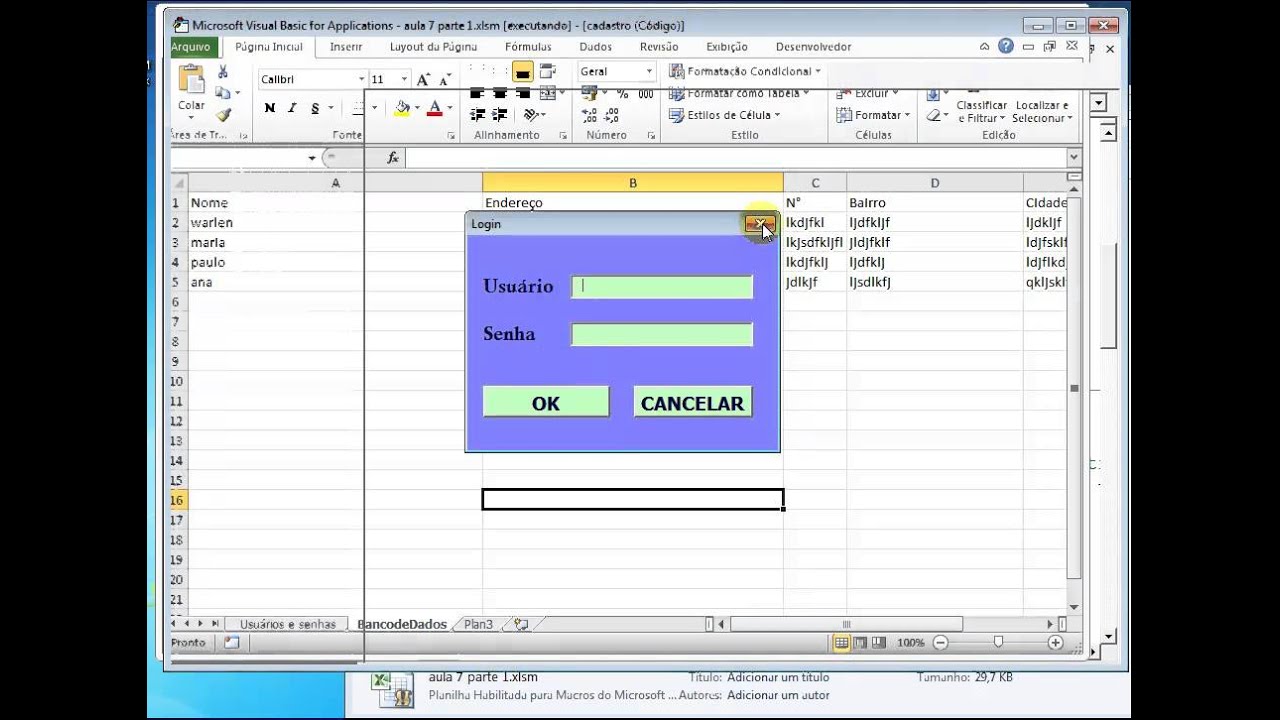Viewport: 1280px width, 720px height.
Task: Open the Plan3 sheet tab
Action: 478,624
